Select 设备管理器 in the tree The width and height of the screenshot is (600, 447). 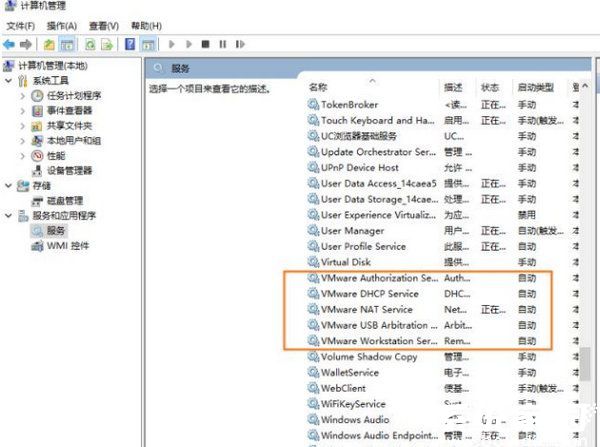pos(69,171)
